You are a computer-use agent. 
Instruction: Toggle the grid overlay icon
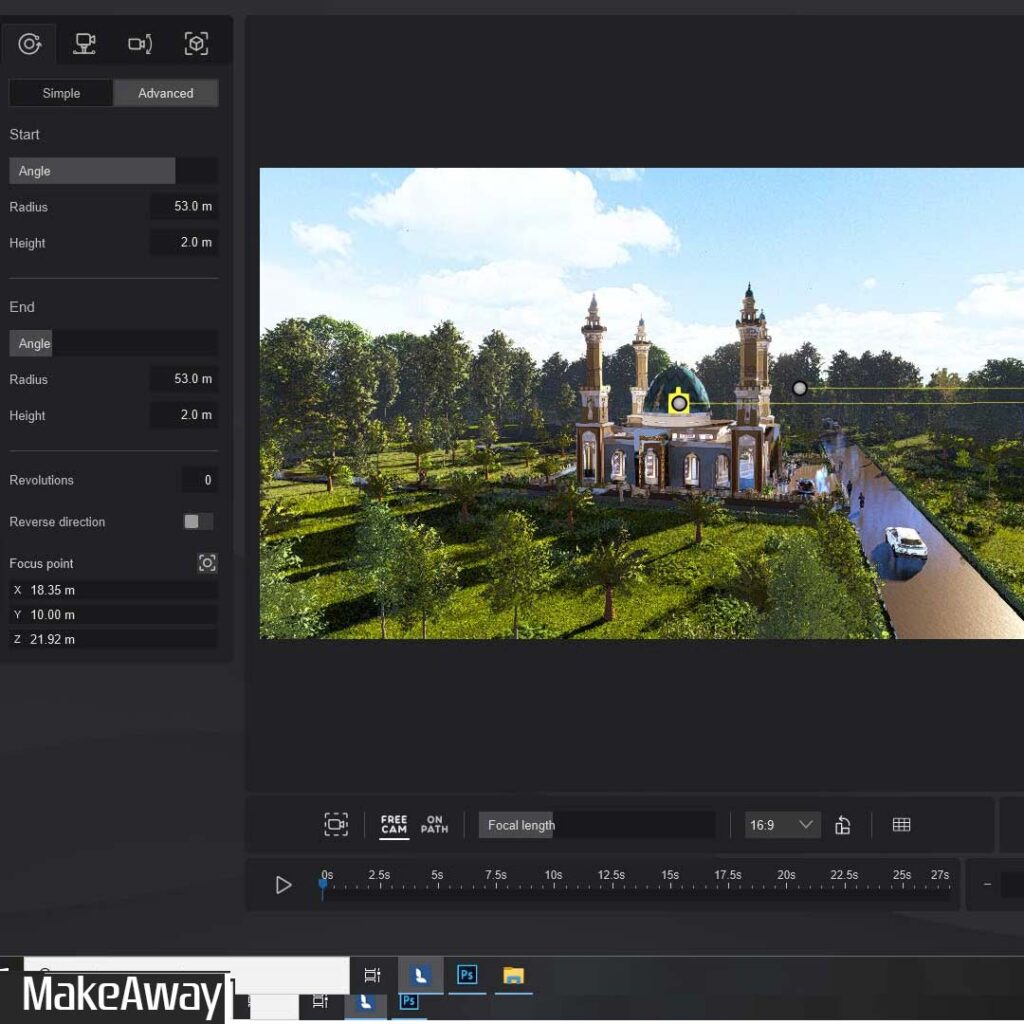click(x=901, y=825)
